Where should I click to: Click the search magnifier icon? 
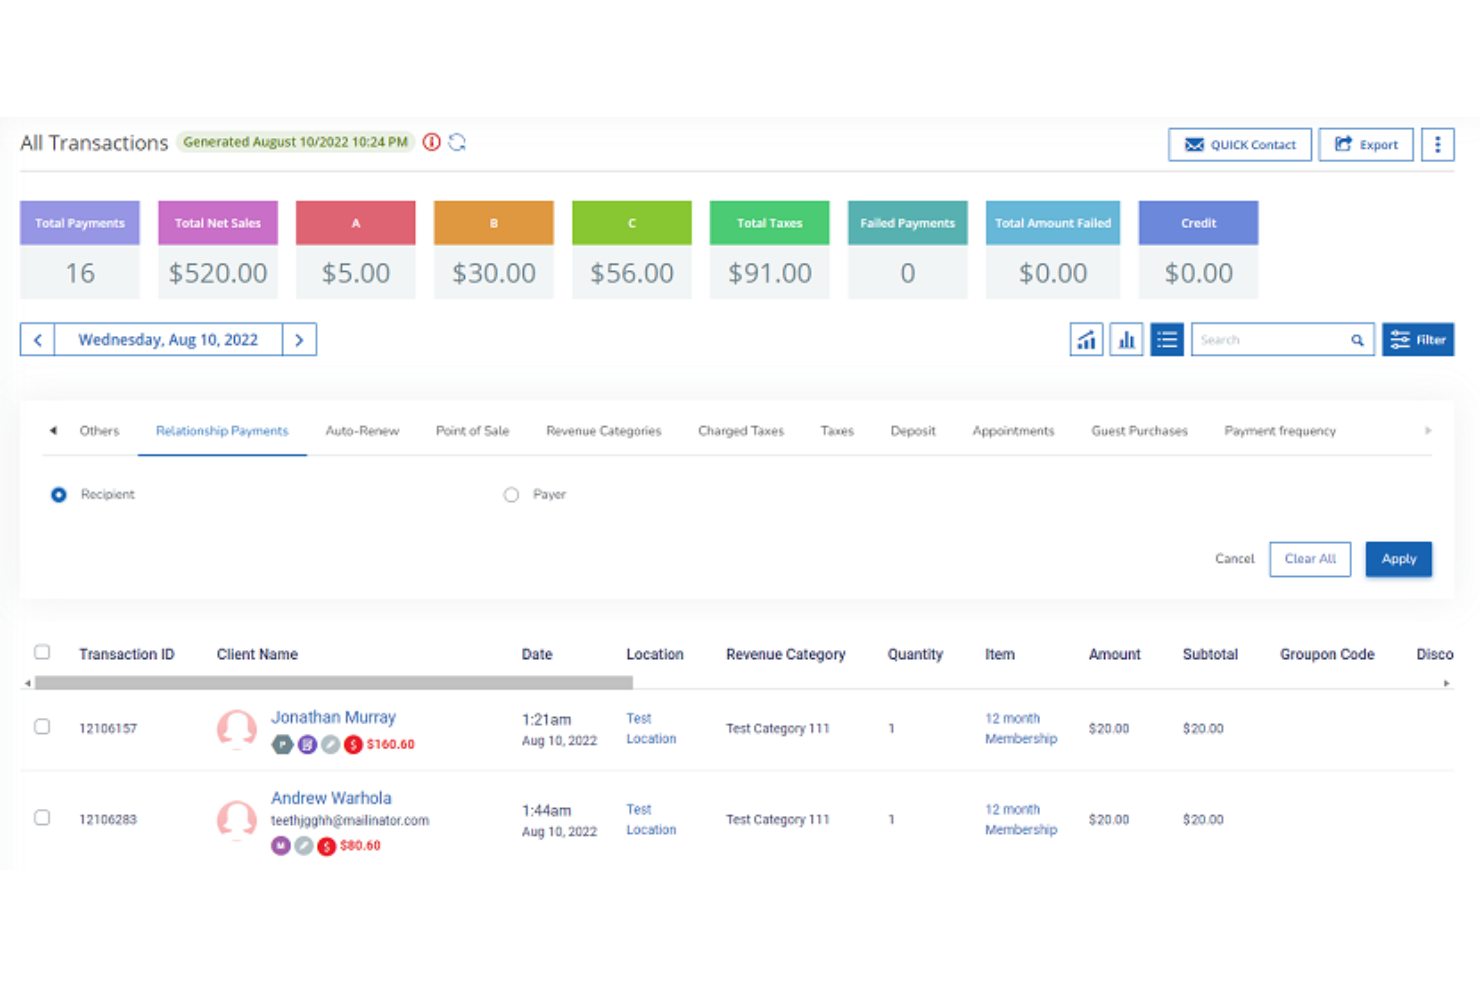(x=1357, y=340)
